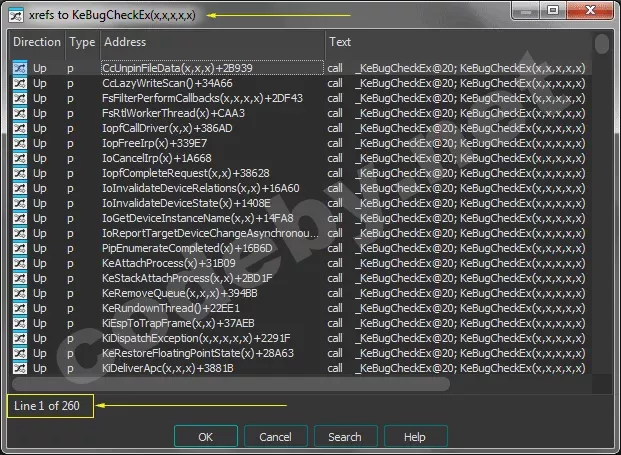Click xref icon of PipEnumerateCompleted row
Viewport: 621px width, 455px height.
point(20,248)
